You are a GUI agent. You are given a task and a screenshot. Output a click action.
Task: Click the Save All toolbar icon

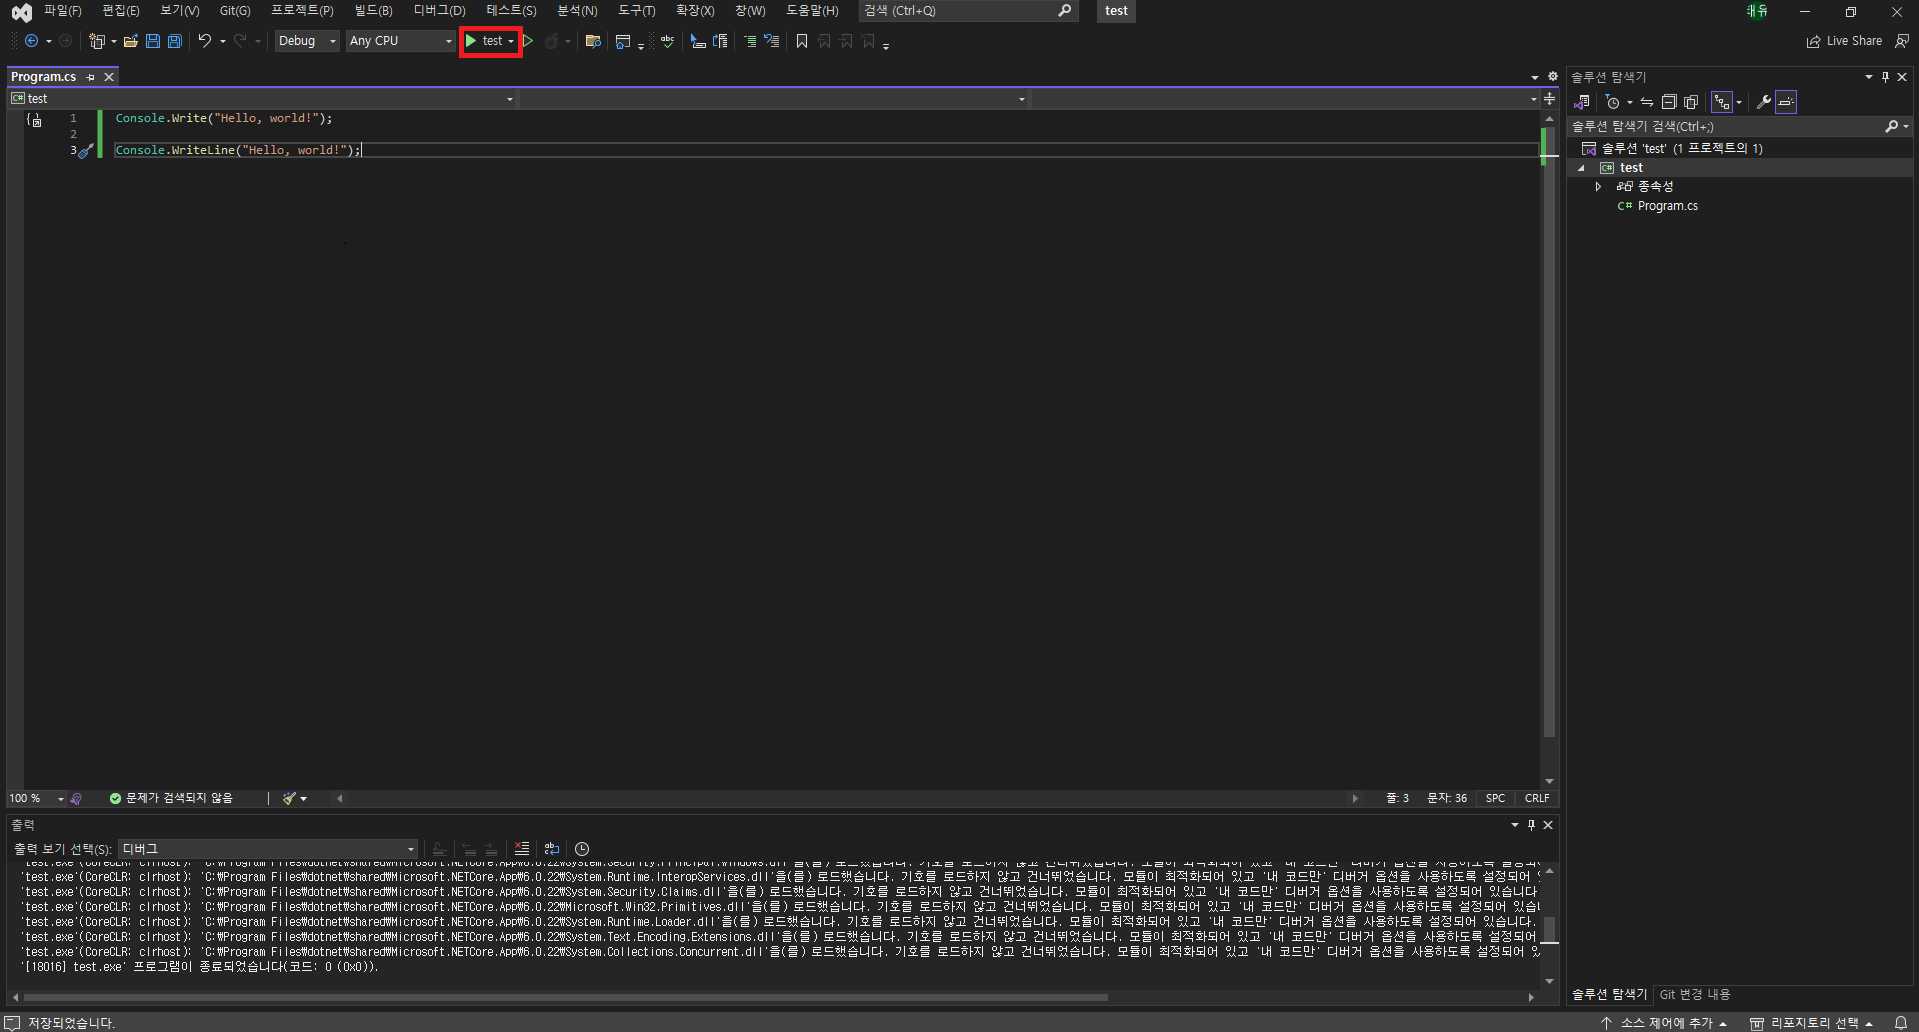pos(175,41)
